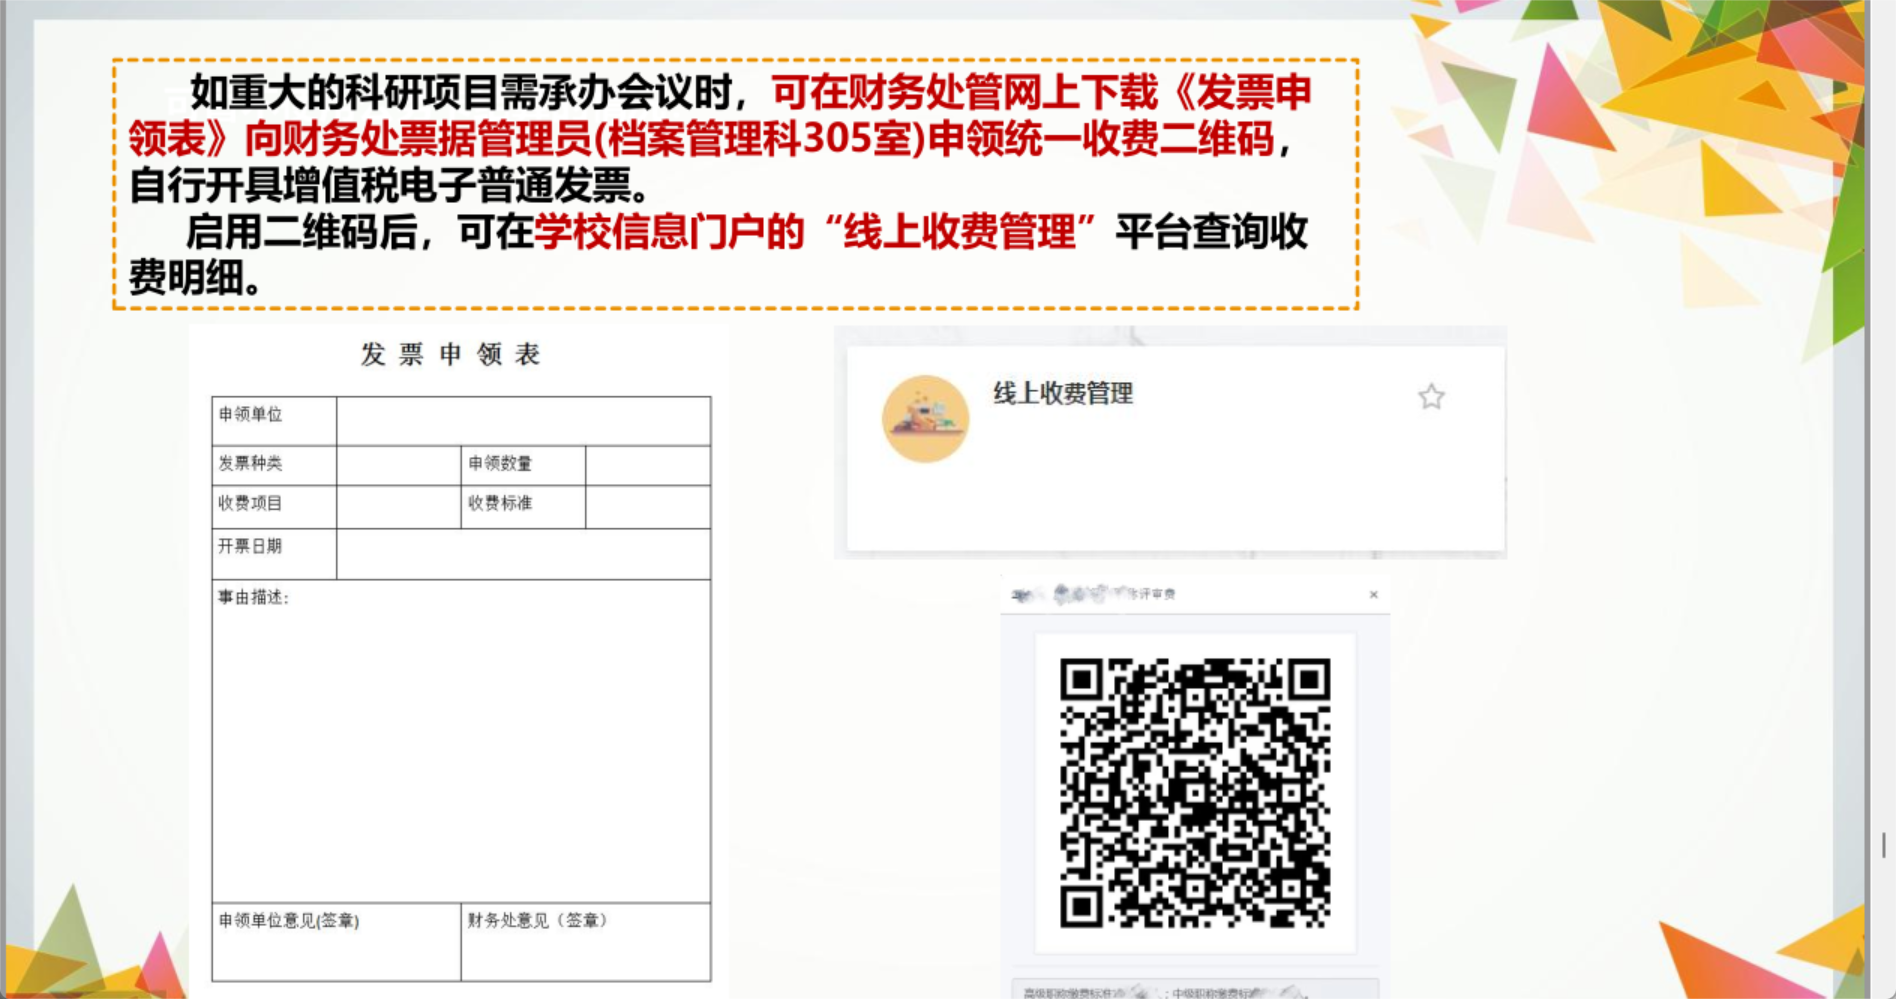The width and height of the screenshot is (1896, 999).
Task: Click the star favorite icon on 线上收费管理 card
Action: tap(1431, 397)
